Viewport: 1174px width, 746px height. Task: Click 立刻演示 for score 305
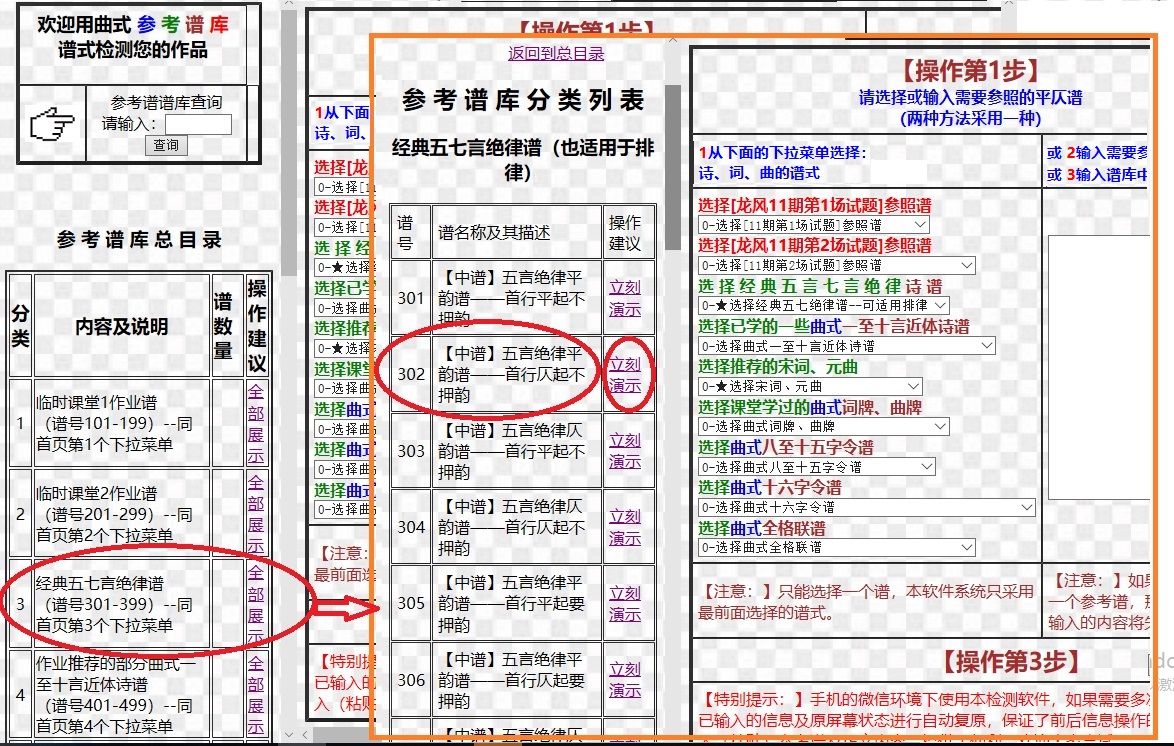625,604
